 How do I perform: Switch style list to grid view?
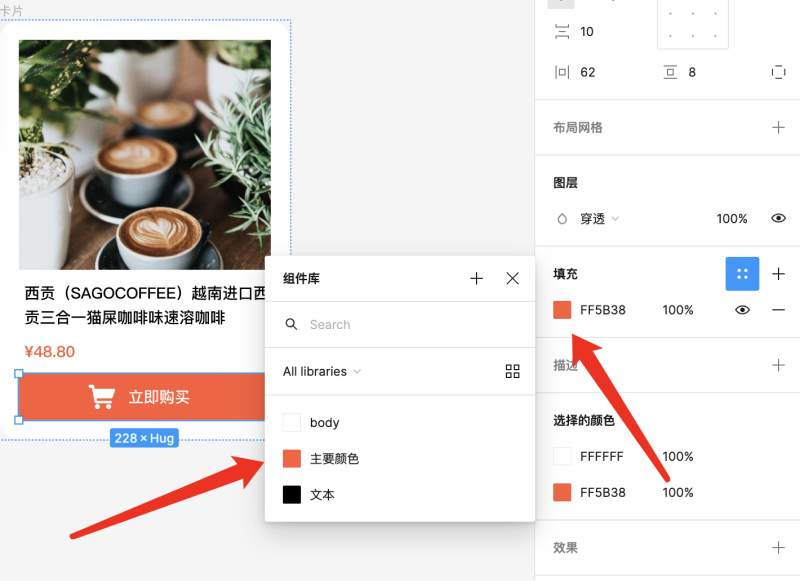pyautogui.click(x=513, y=372)
